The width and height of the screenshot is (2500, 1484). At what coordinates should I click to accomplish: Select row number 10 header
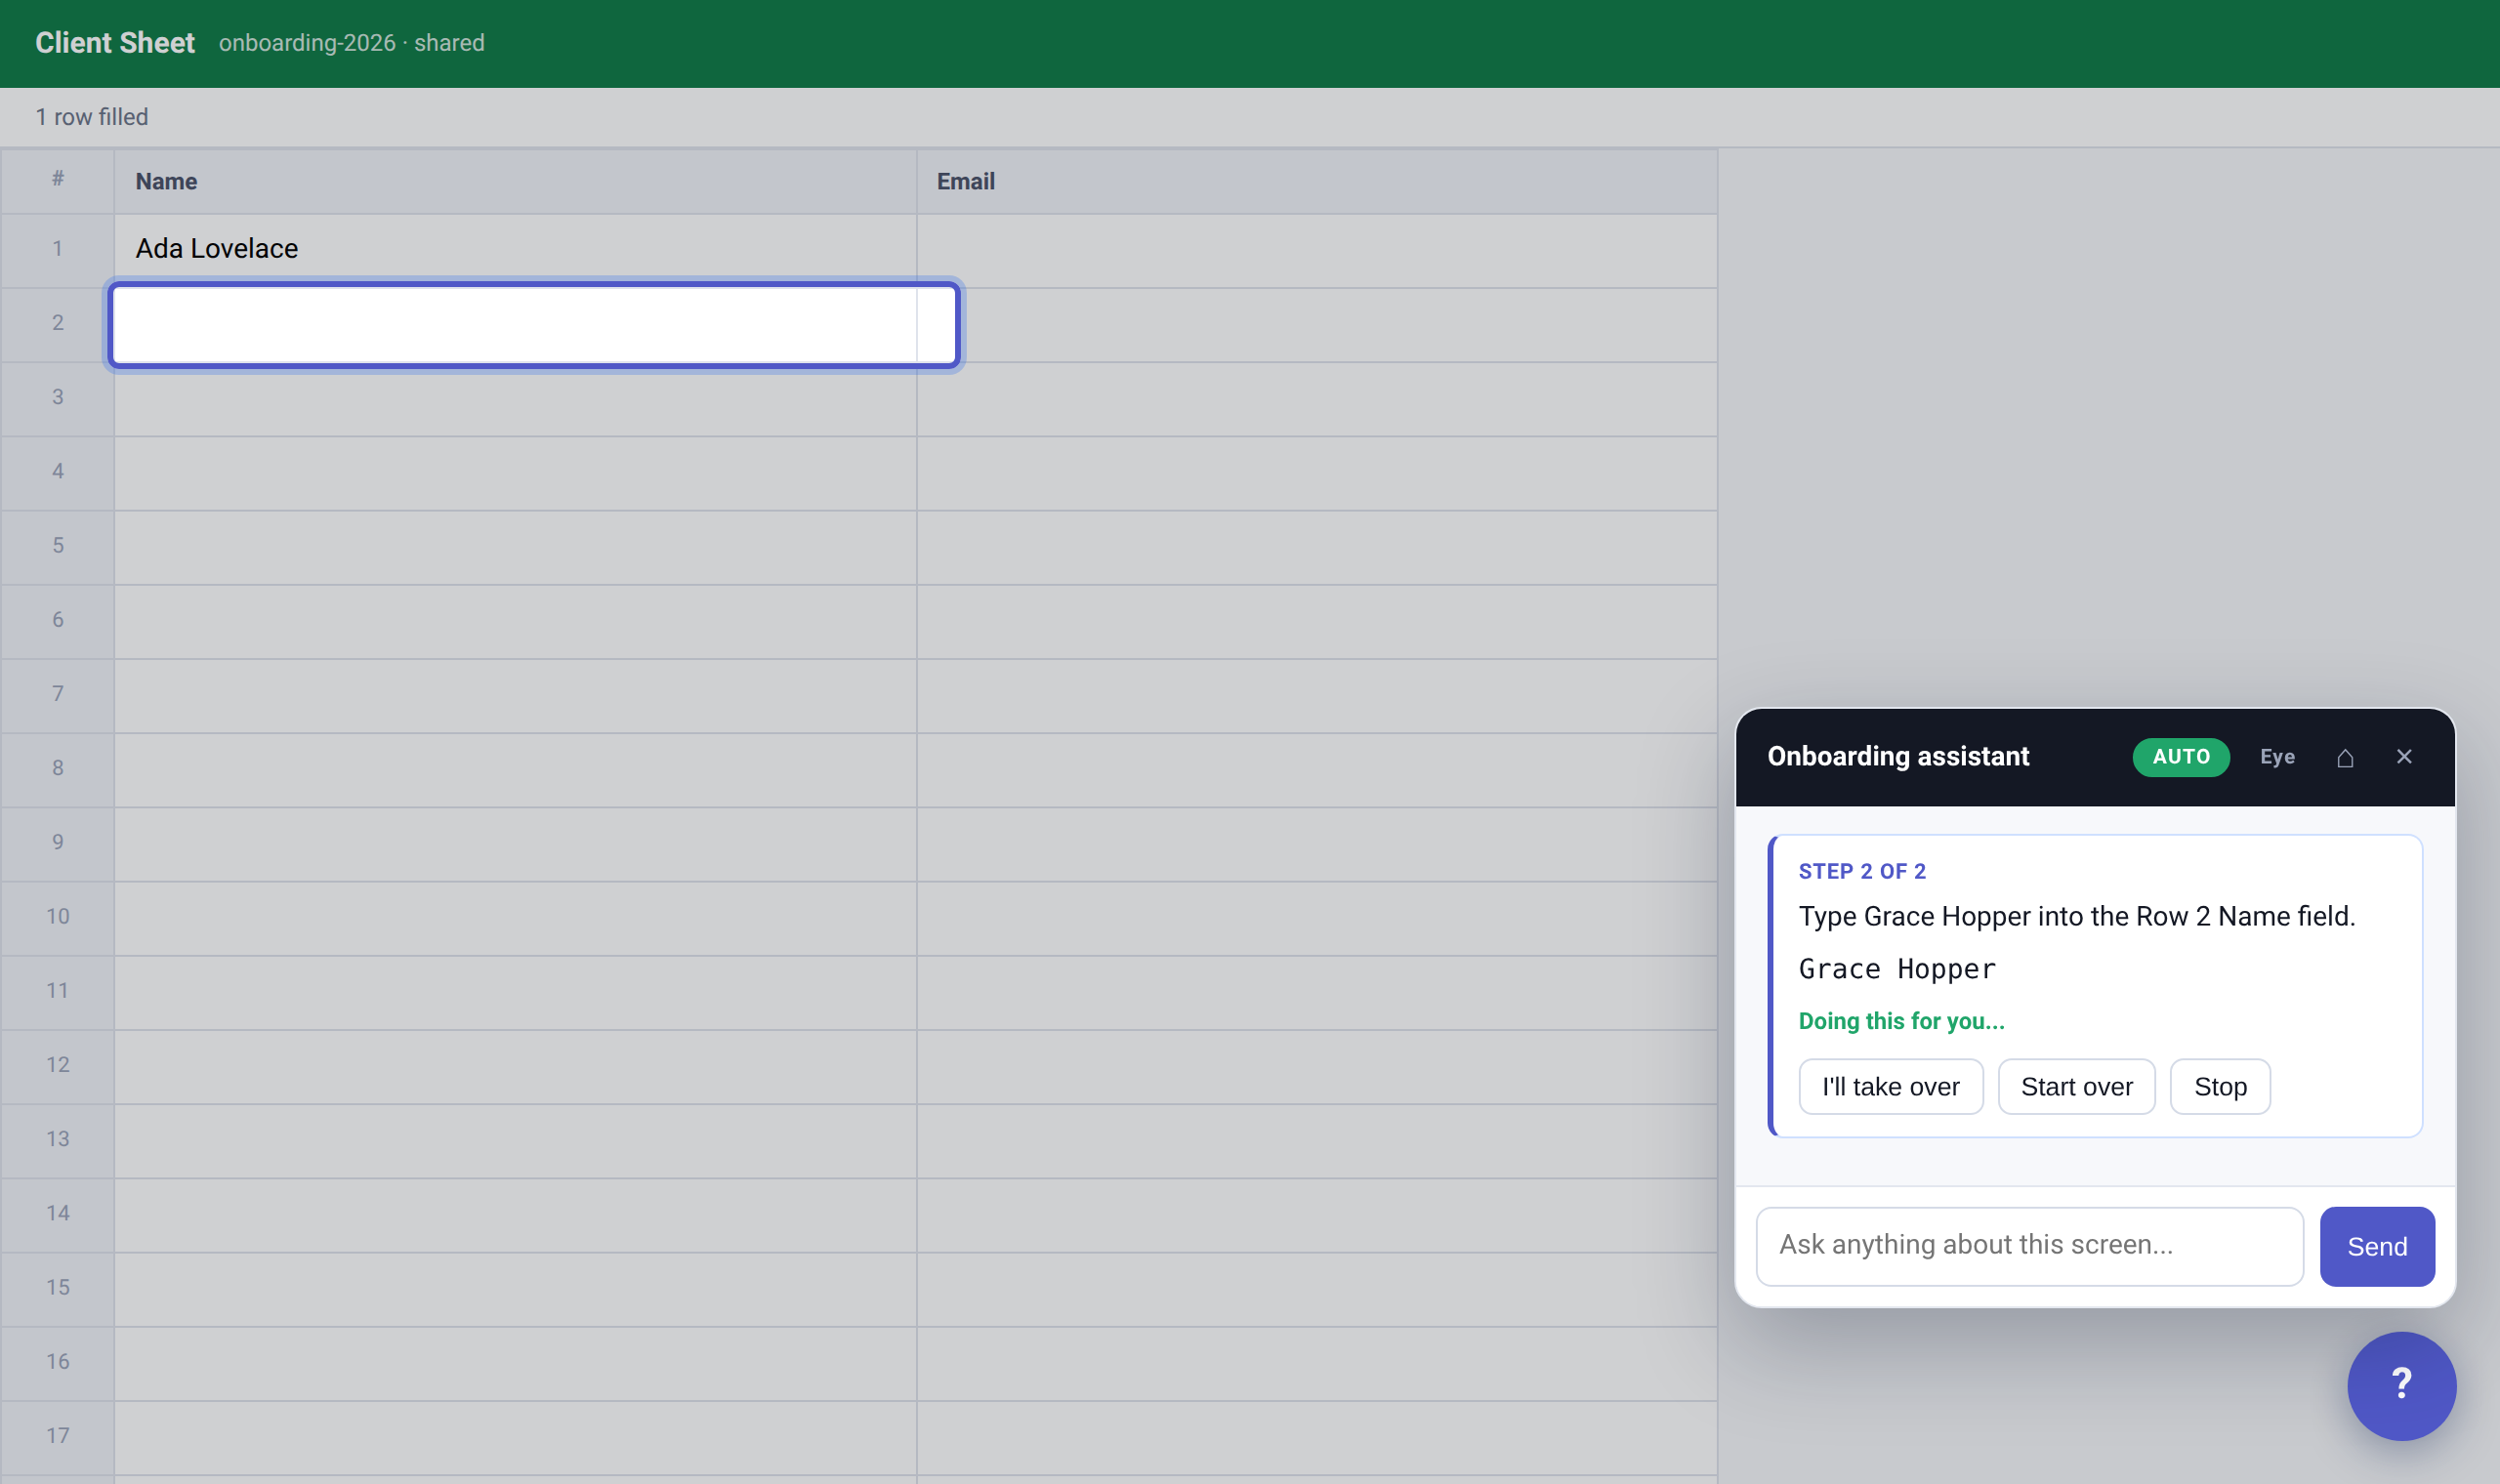point(57,917)
